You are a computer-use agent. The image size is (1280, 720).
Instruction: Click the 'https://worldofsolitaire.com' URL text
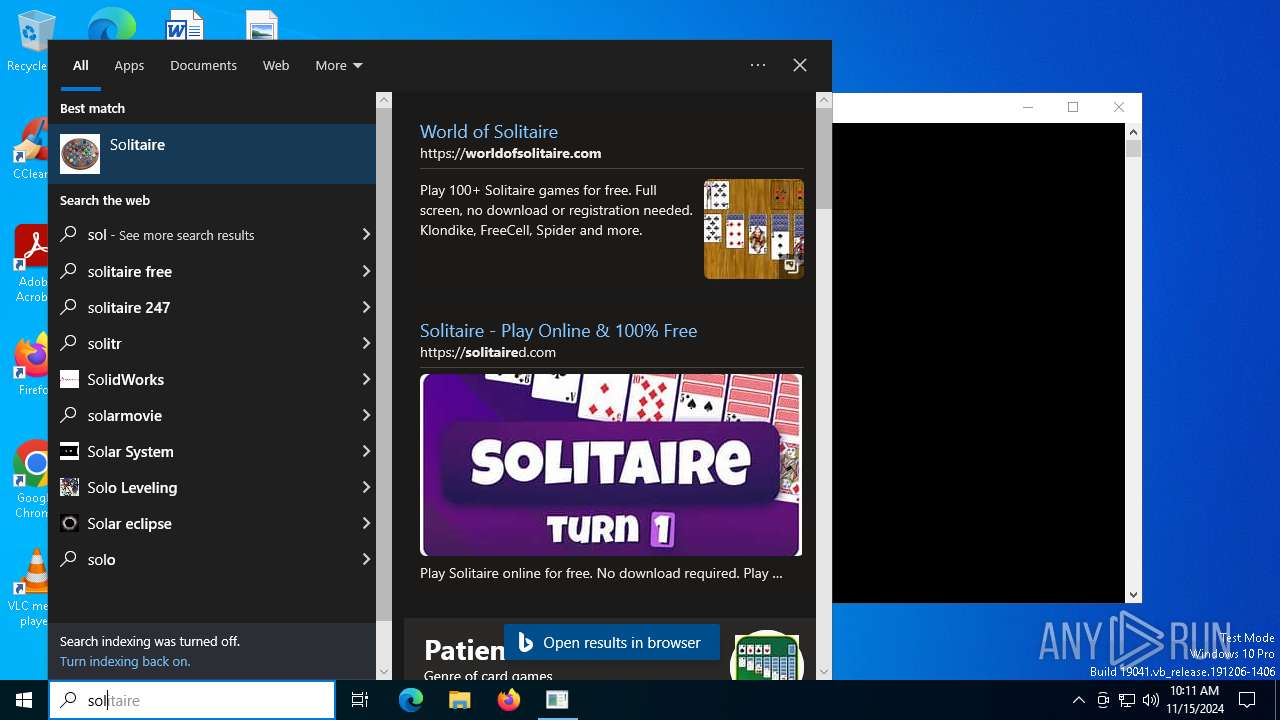(510, 153)
